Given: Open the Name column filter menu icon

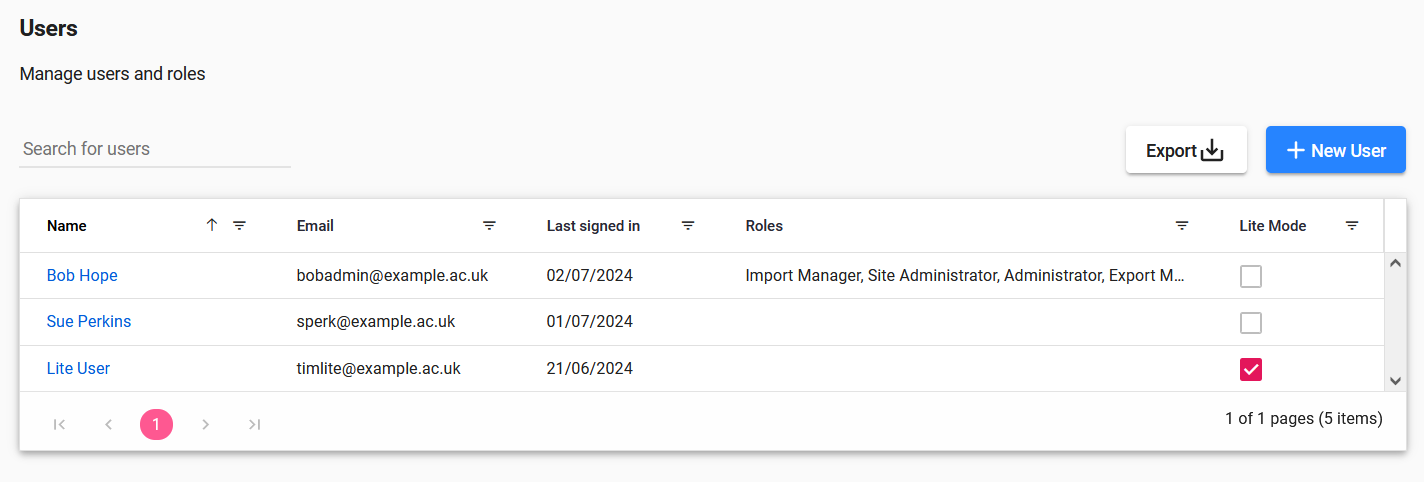Looking at the screenshot, I should coord(240,226).
